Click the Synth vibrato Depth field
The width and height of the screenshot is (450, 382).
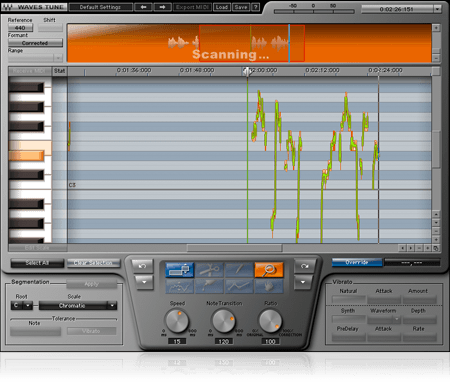[419, 320]
